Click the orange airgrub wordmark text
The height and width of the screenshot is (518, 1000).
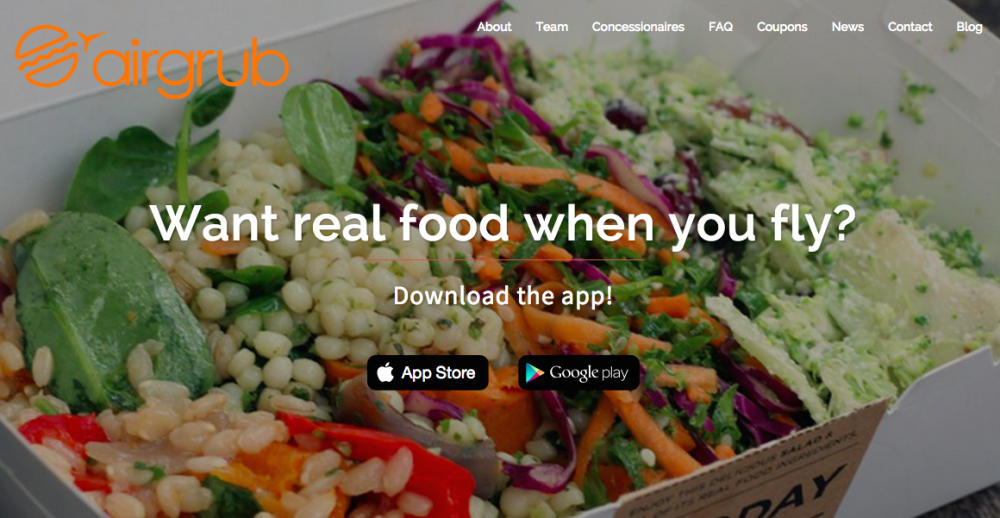tap(191, 69)
